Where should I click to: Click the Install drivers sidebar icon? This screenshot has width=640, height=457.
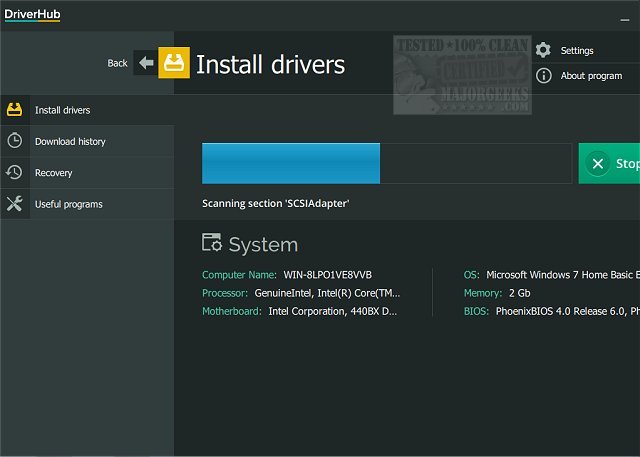click(15, 110)
